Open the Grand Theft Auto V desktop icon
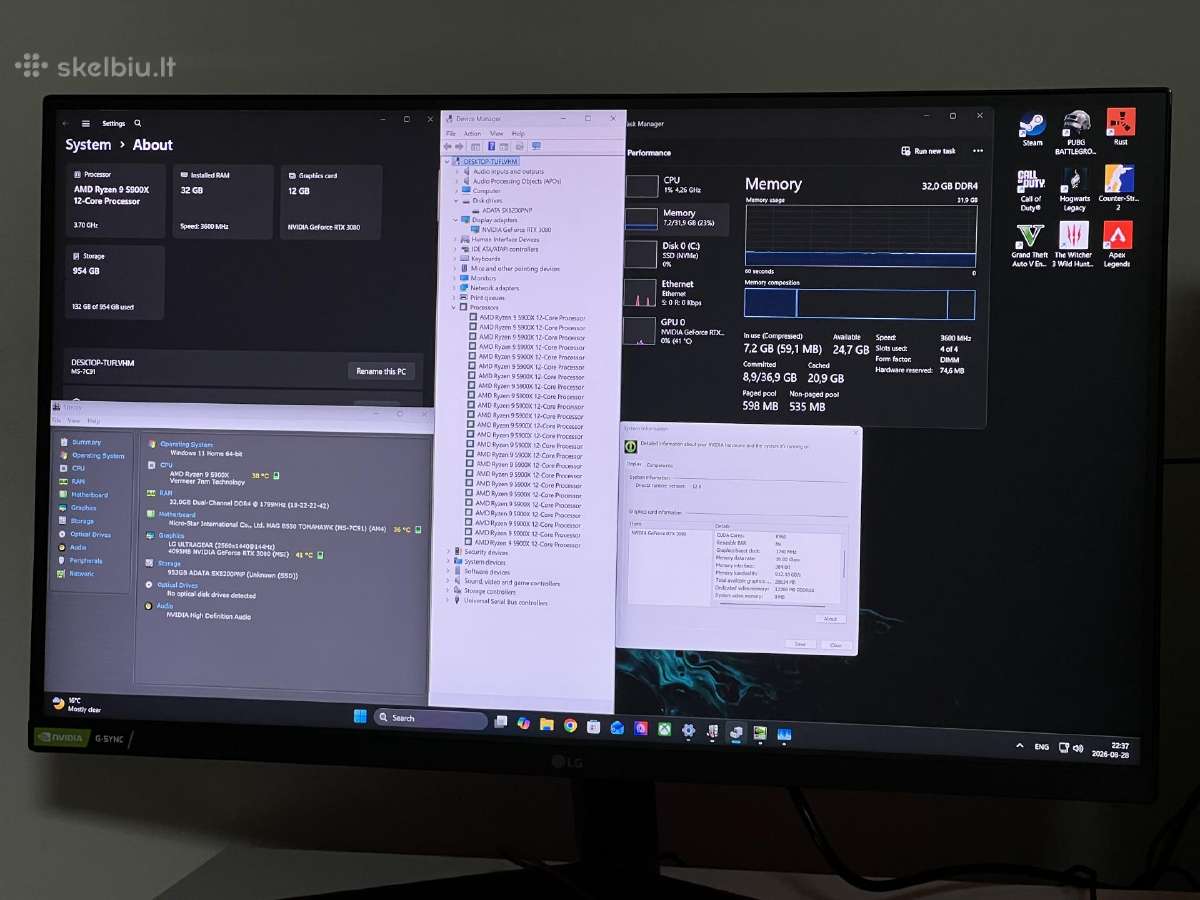This screenshot has height=900, width=1200. click(1029, 246)
